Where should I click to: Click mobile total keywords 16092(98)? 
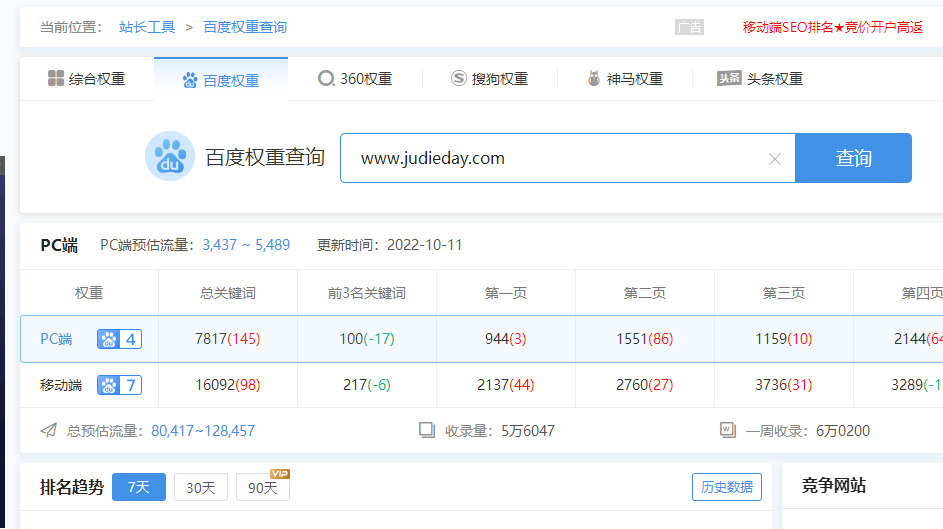tap(227, 385)
